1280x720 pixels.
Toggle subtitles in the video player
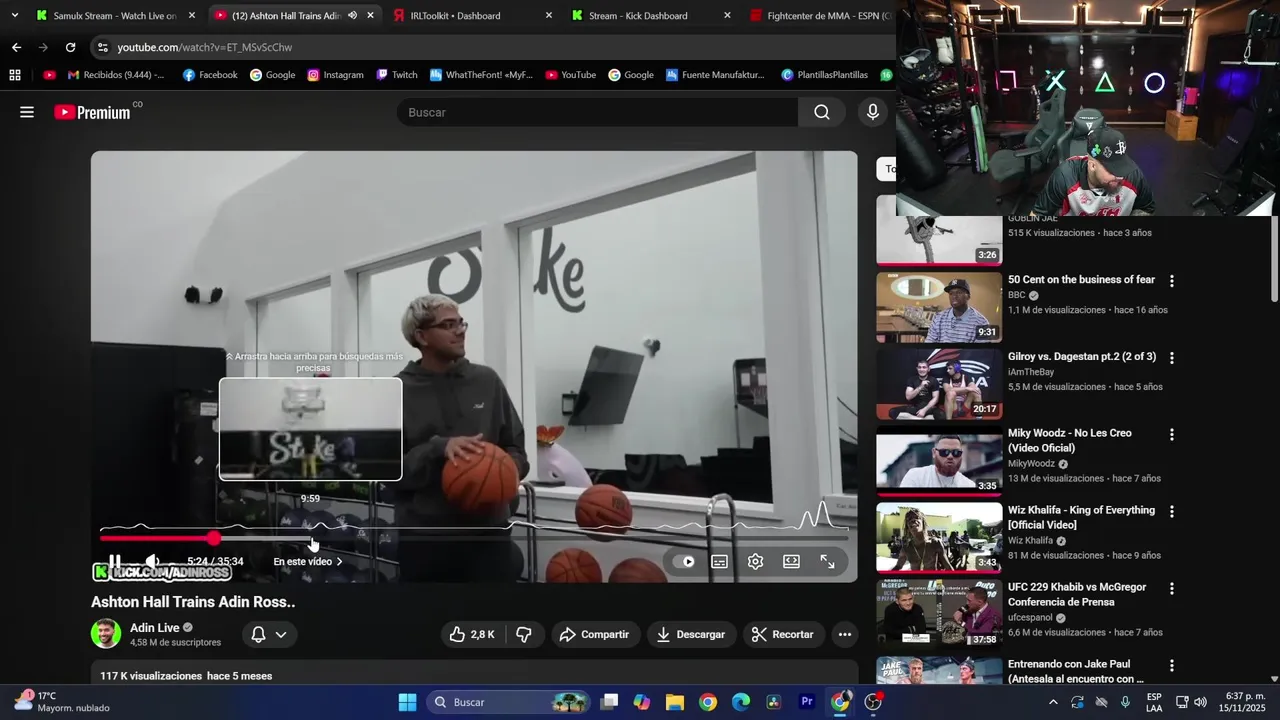tap(719, 561)
